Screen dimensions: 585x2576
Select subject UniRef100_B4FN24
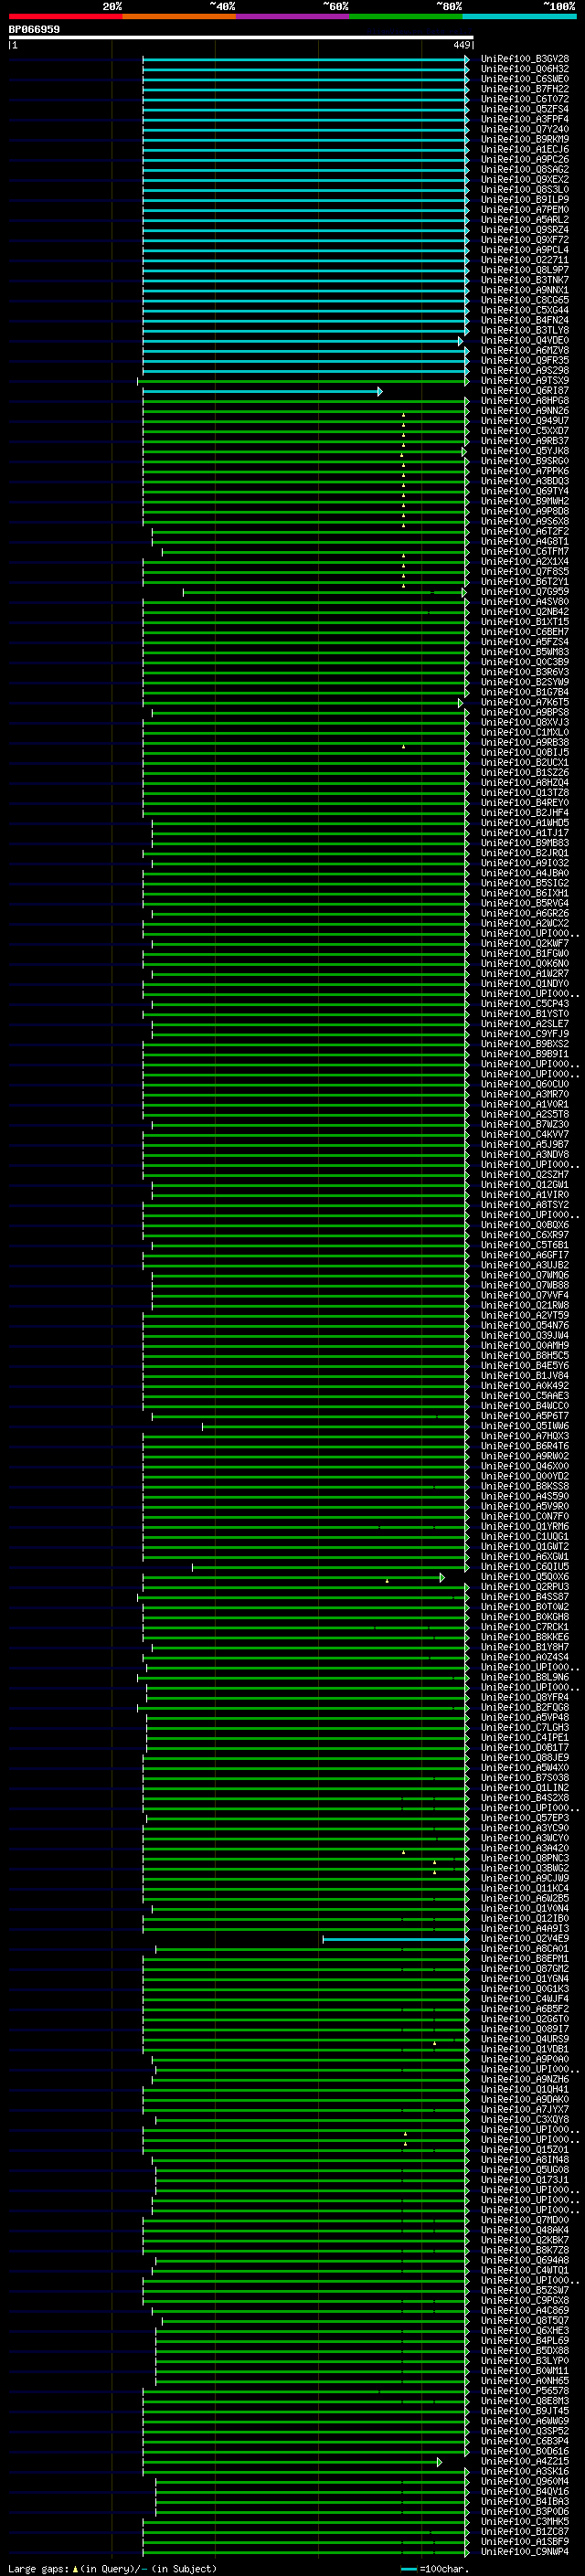click(x=524, y=320)
